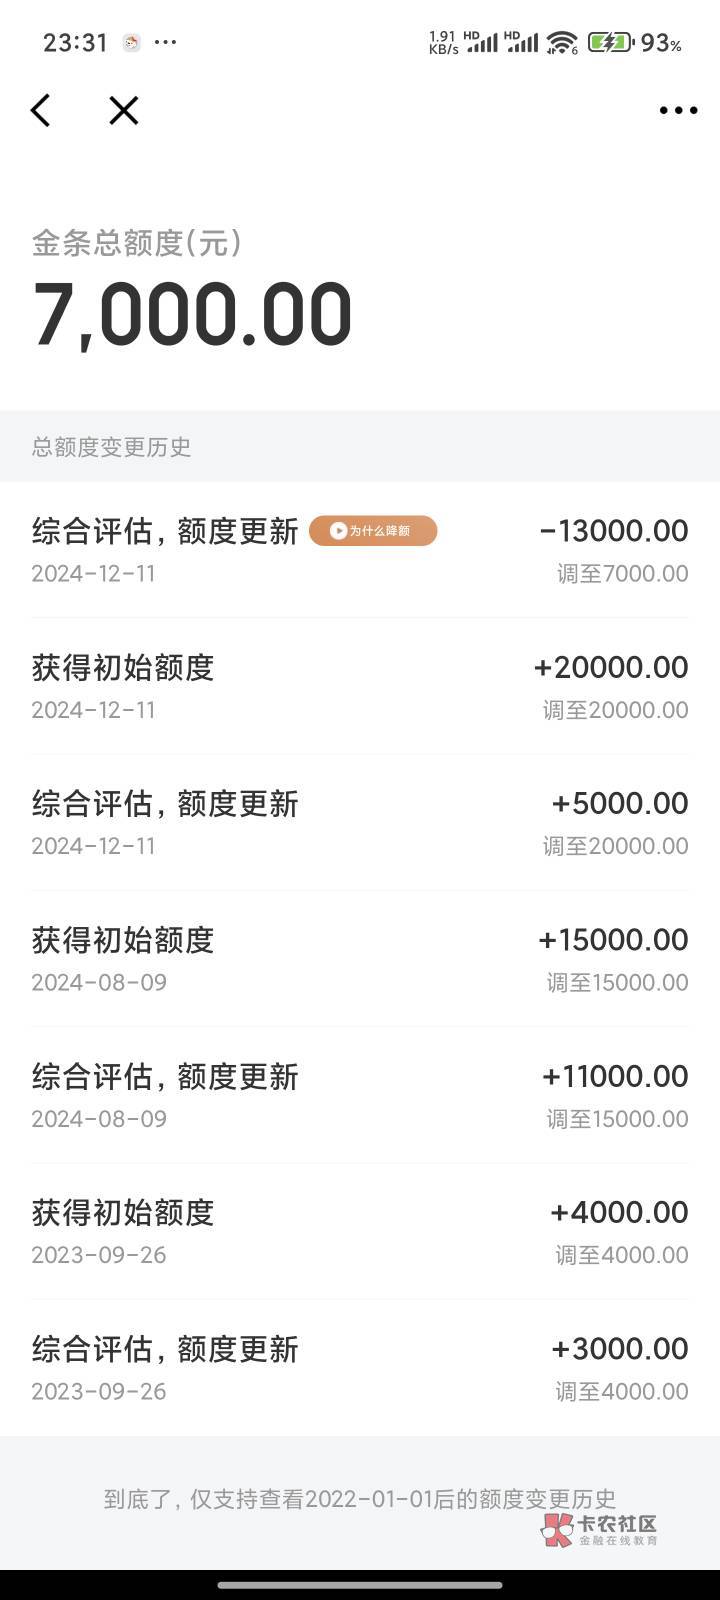Tap the battery icon in status bar
The width and height of the screenshot is (720, 1600).
click(609, 42)
